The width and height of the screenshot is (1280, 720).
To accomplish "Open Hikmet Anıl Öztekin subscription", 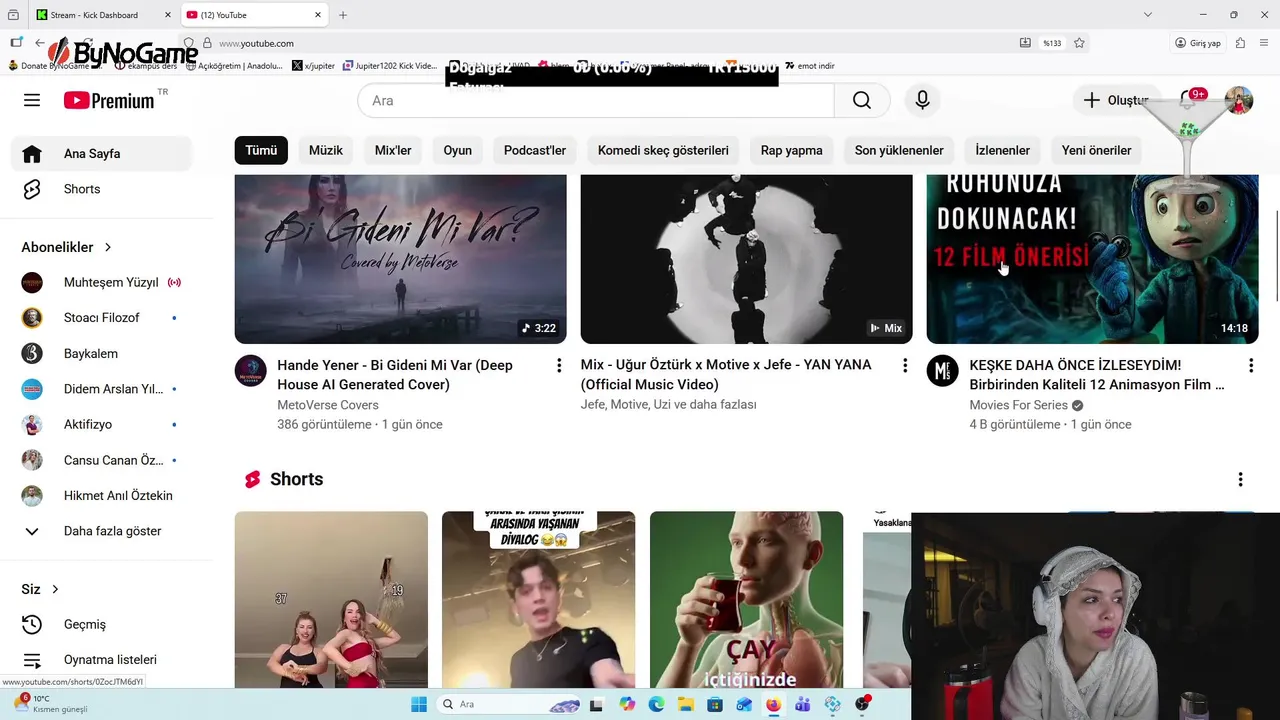I will 101,495.
